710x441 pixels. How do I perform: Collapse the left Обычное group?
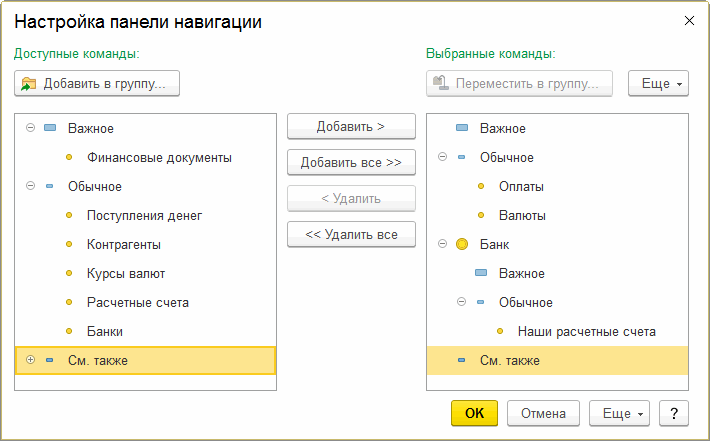[30, 186]
